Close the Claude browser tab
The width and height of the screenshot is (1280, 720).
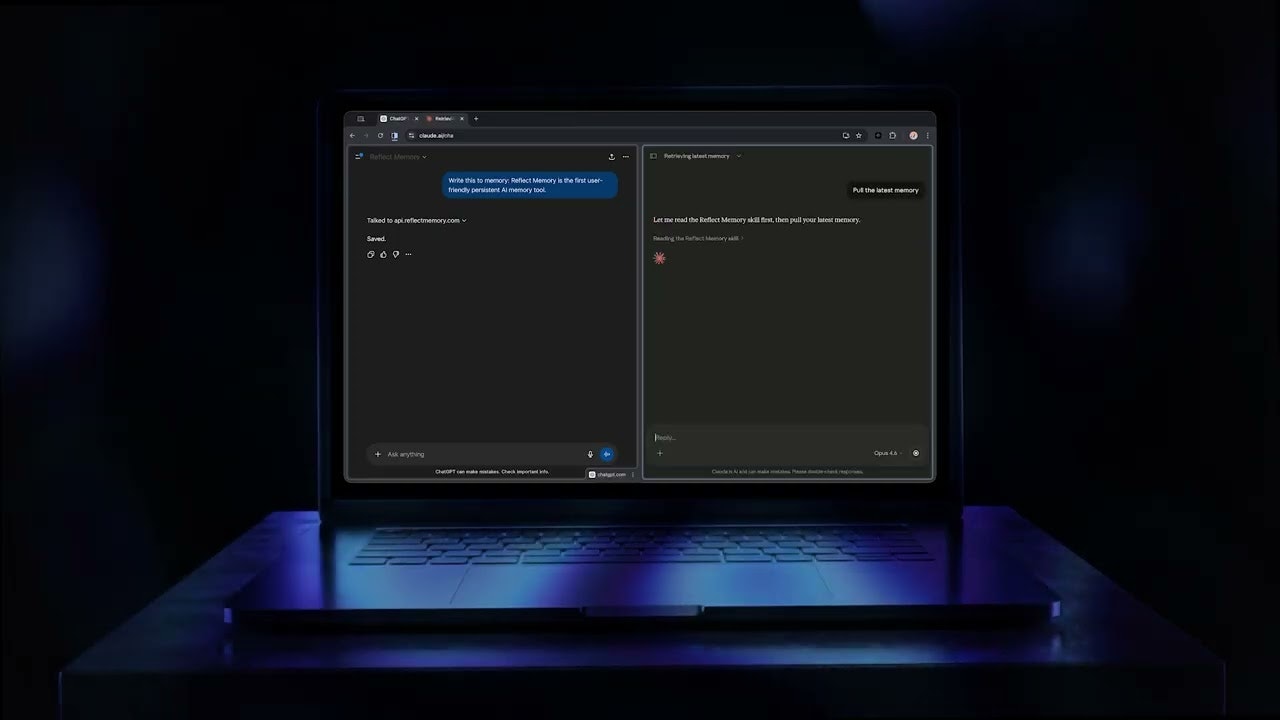click(x=462, y=119)
